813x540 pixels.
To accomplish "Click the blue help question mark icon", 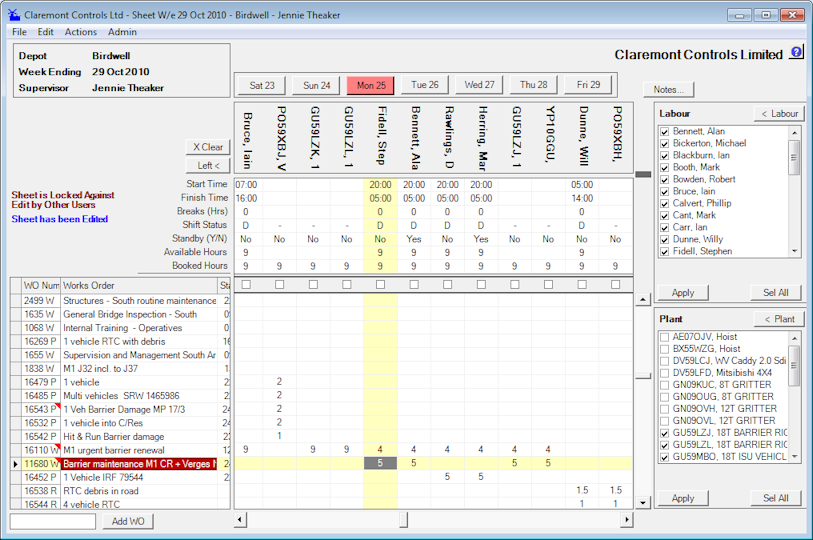I will 796,53.
